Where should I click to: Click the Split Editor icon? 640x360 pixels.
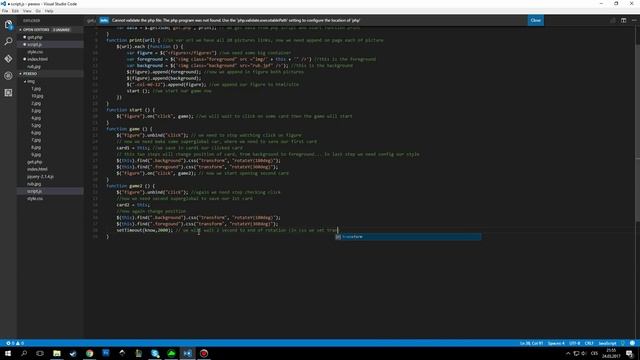[623, 20]
